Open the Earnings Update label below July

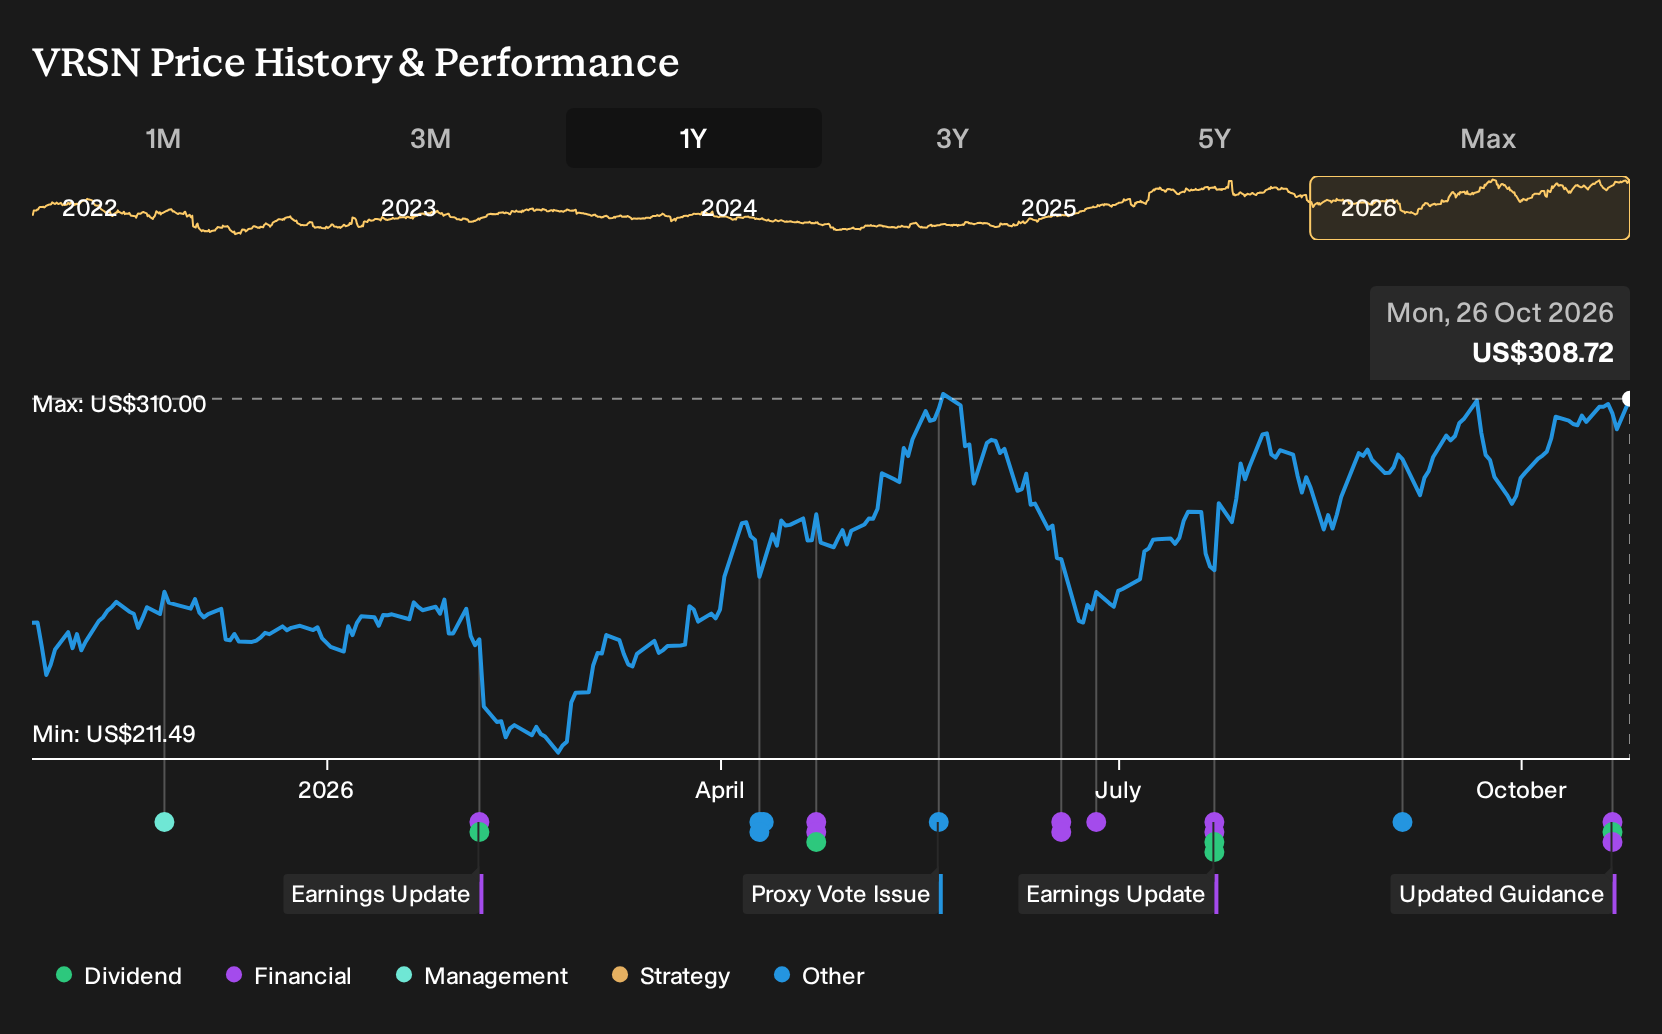click(1118, 894)
